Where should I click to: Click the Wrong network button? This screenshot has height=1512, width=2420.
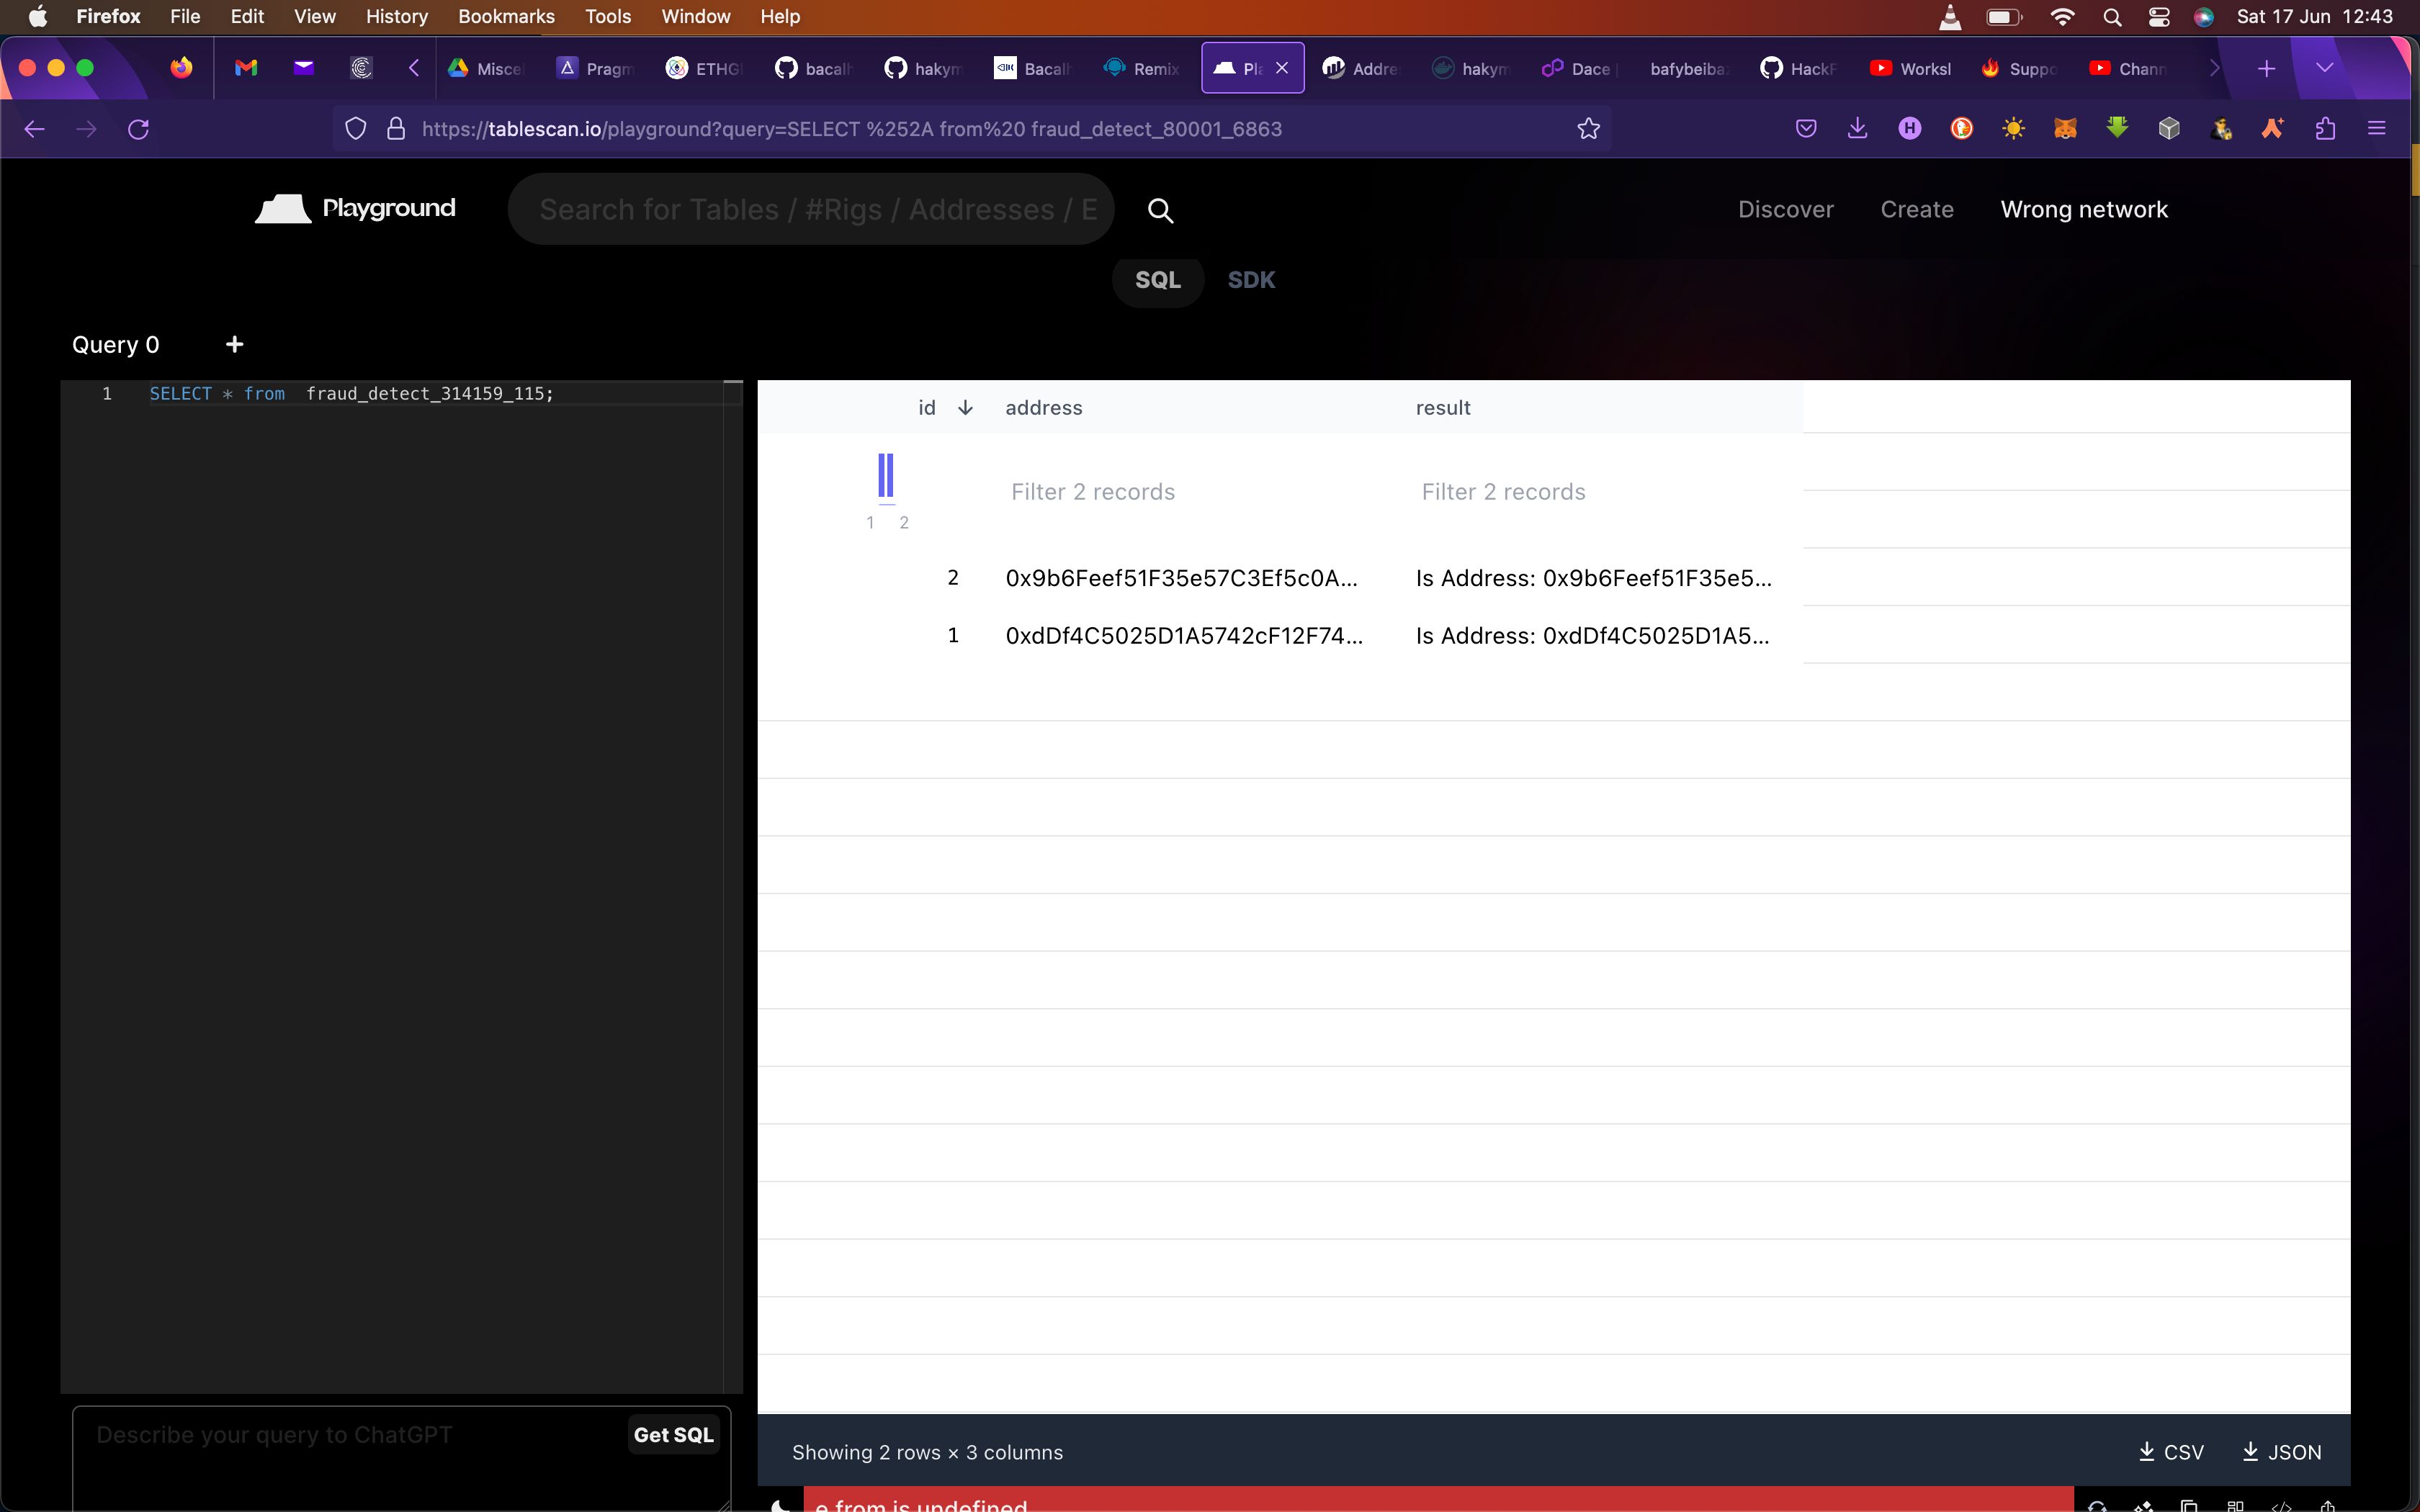click(x=2084, y=209)
